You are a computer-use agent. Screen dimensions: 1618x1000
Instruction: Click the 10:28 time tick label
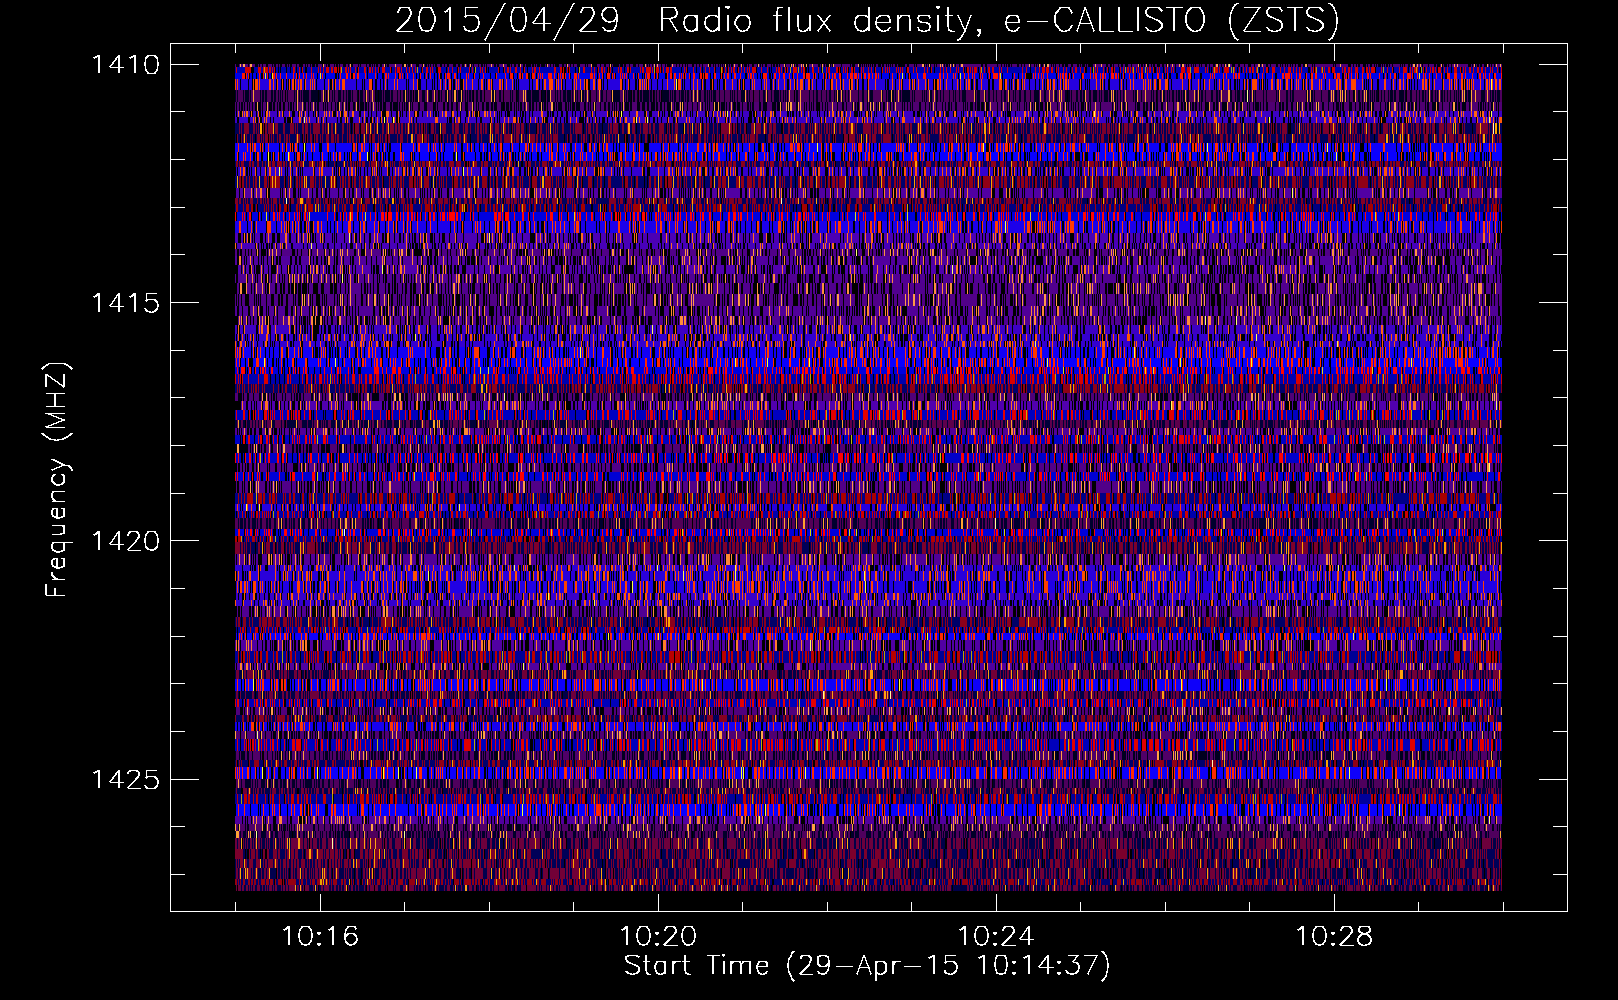[x=1334, y=937]
